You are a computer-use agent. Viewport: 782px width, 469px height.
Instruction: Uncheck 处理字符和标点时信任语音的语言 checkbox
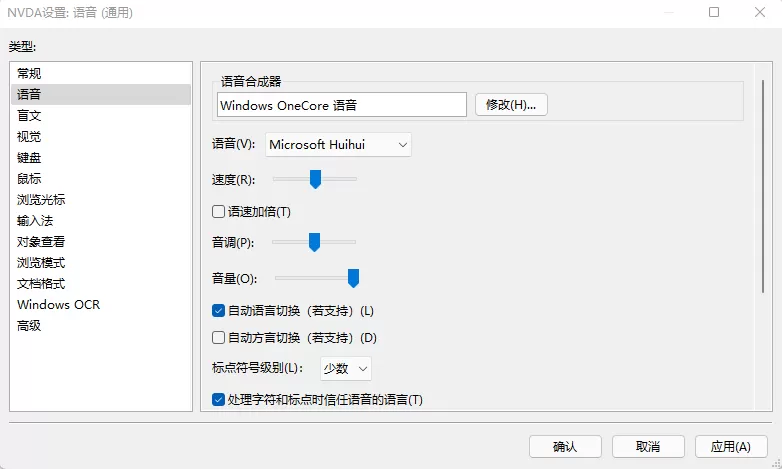[x=219, y=400]
